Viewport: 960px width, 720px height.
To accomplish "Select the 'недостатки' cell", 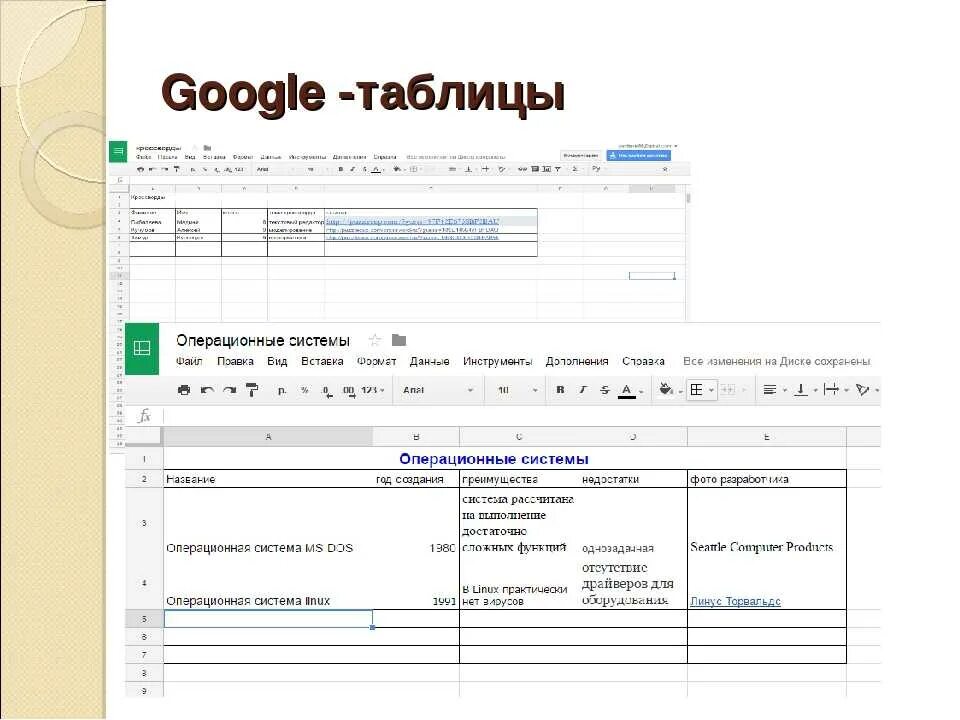I will (x=633, y=479).
